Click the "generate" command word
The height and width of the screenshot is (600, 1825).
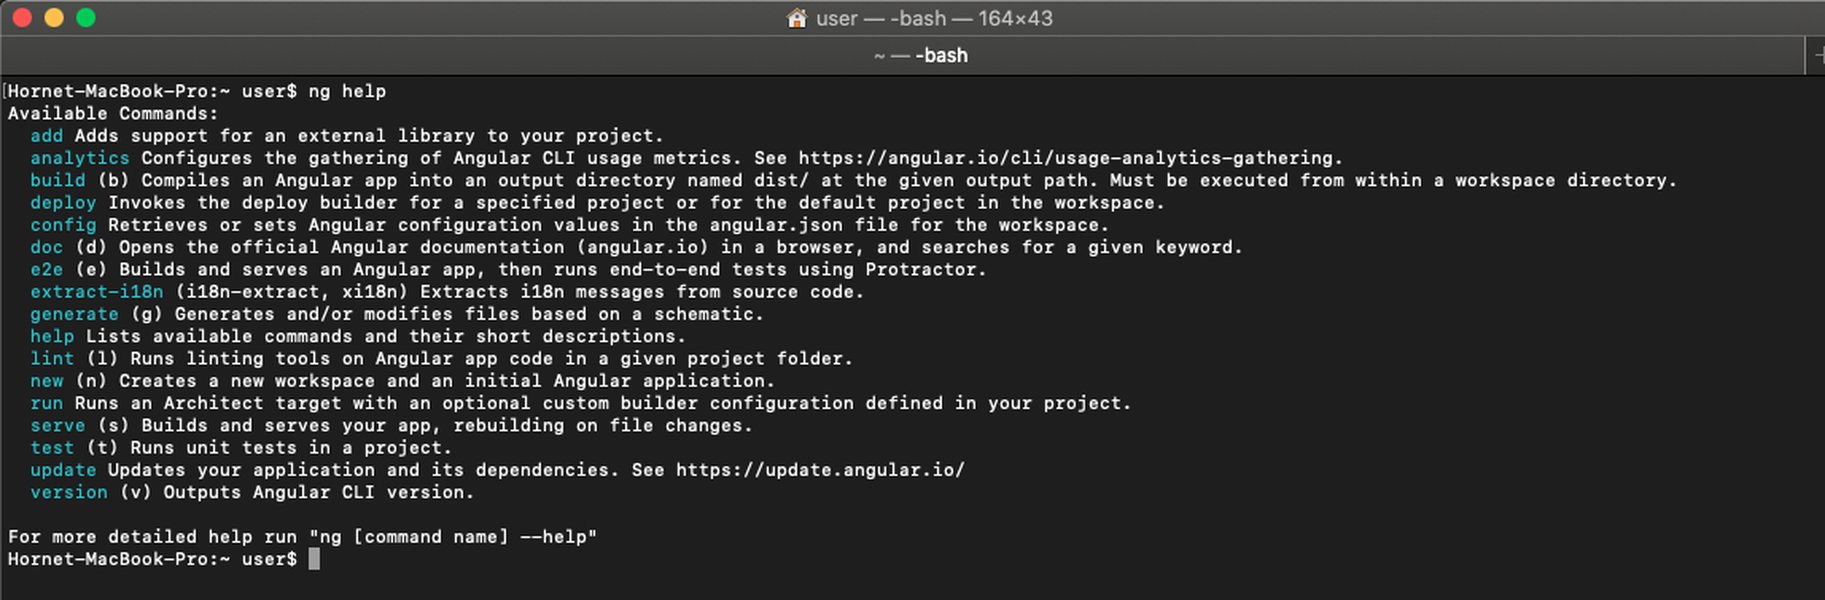(x=74, y=313)
